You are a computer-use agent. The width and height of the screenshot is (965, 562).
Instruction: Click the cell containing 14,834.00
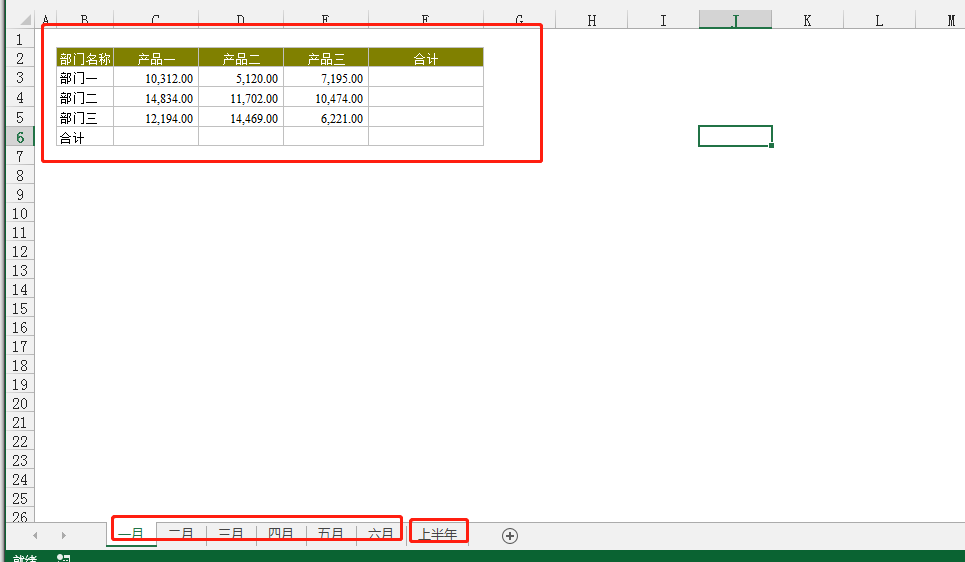point(156,97)
